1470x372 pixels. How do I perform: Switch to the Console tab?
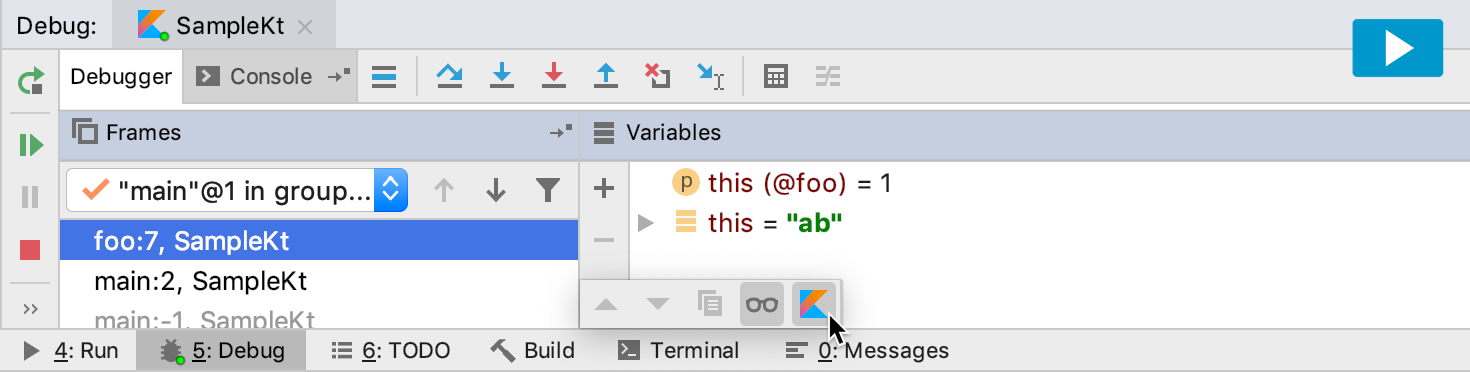[x=257, y=76]
